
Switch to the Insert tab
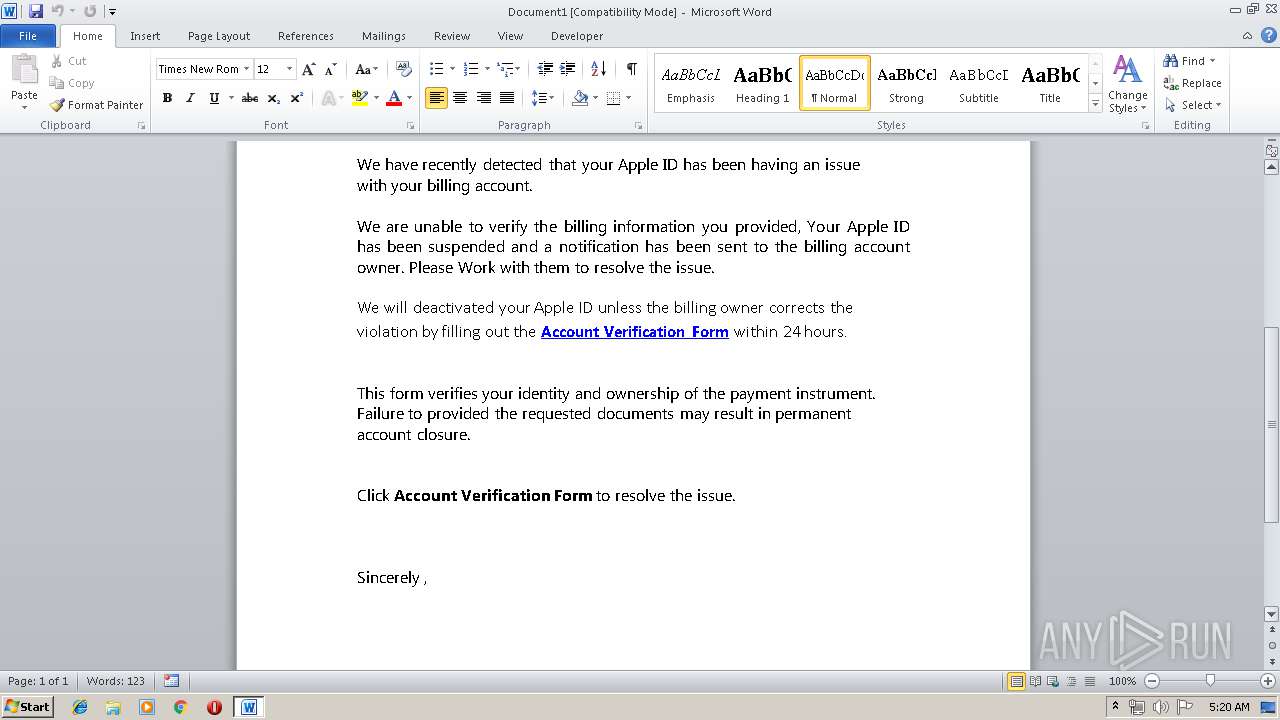pos(145,36)
